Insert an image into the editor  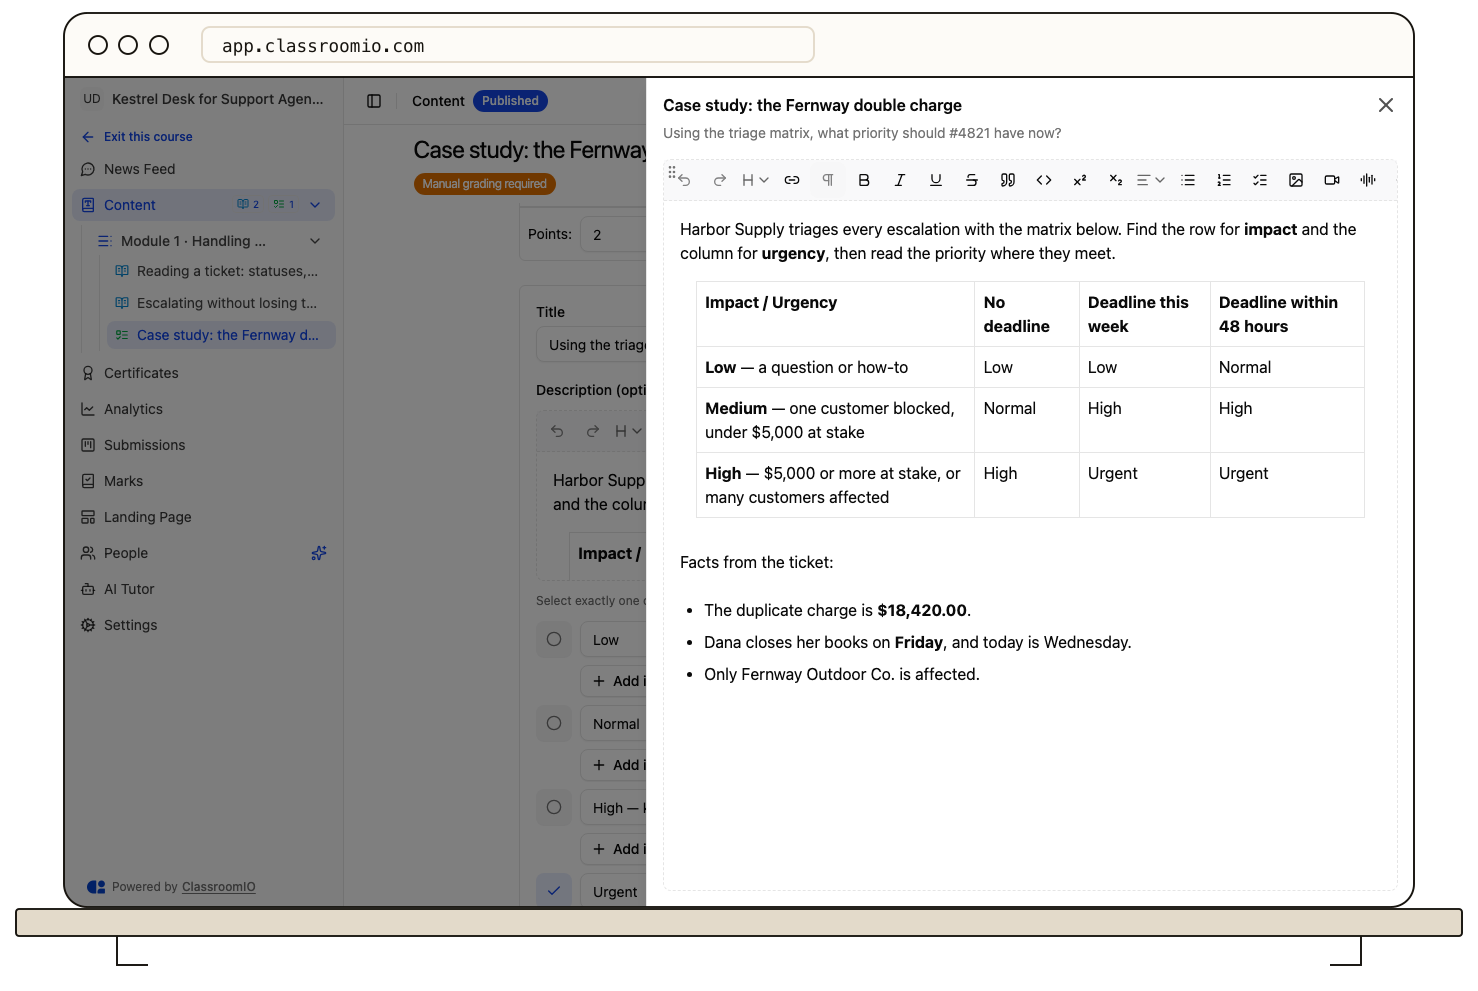coord(1296,180)
